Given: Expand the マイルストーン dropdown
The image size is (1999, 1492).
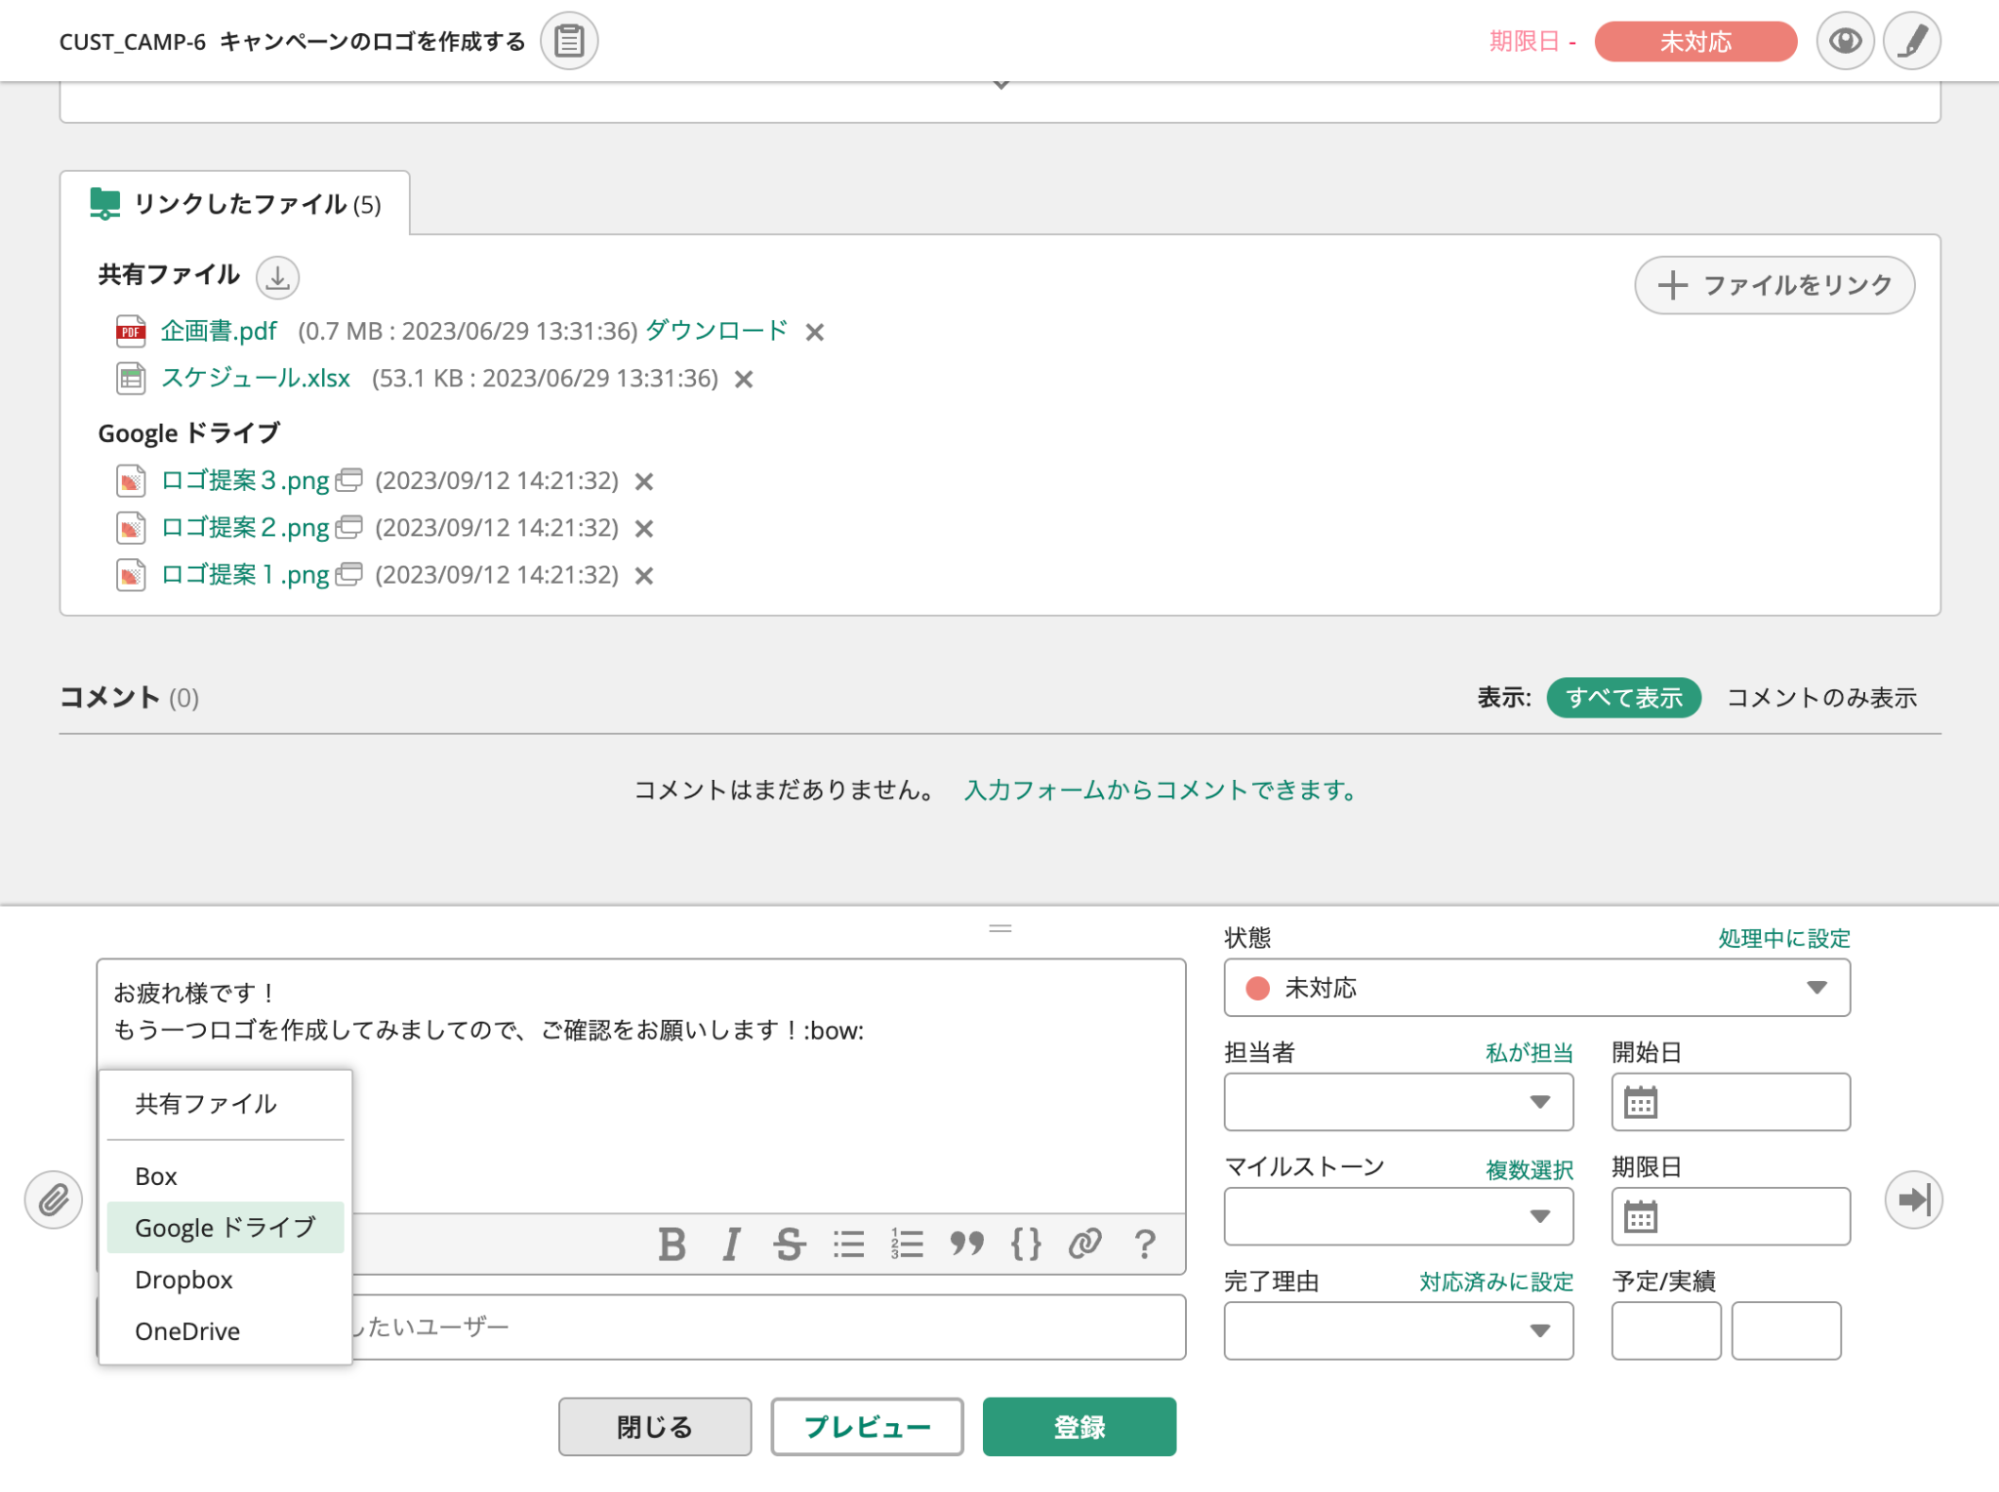Looking at the screenshot, I should pos(1398,1216).
